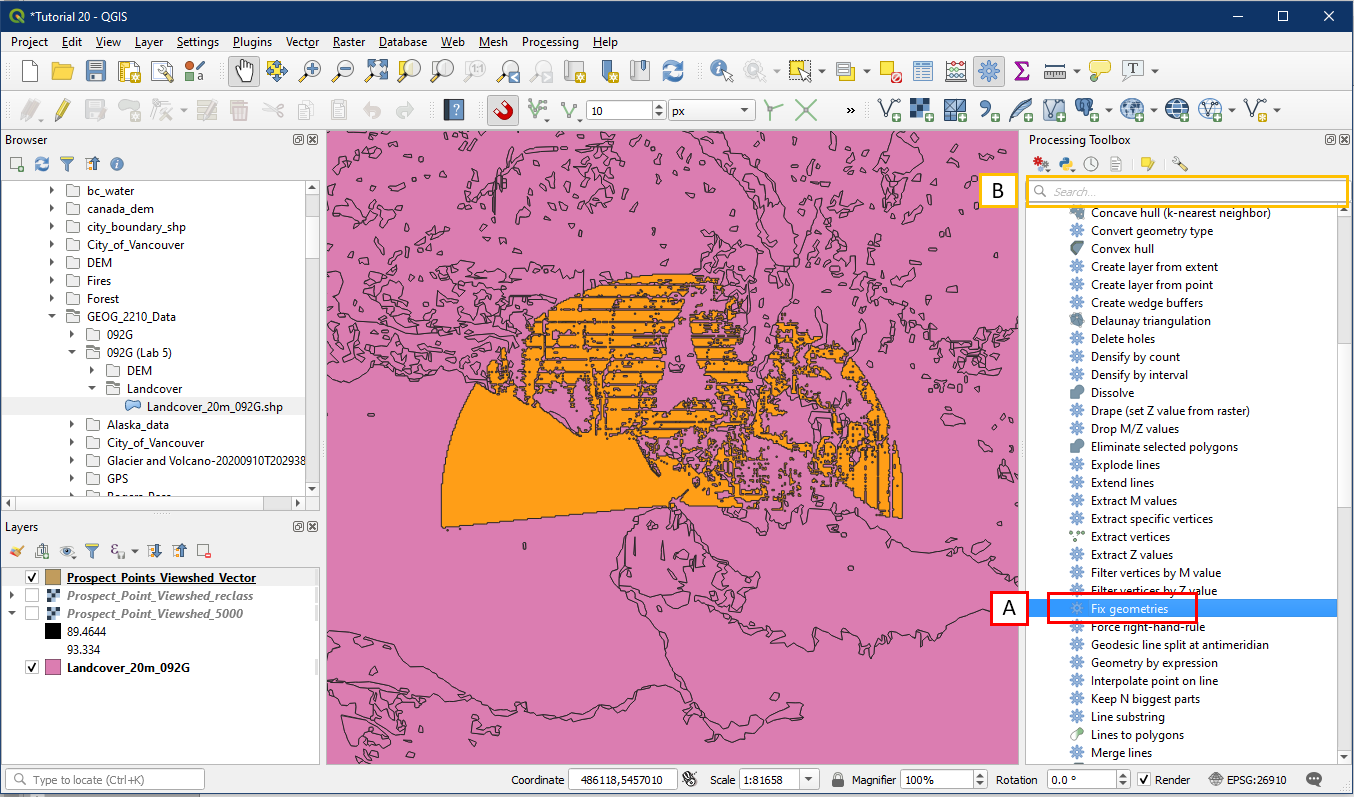Screen dimensions: 1354x797
Task: Open the attribute table icon
Action: point(923,71)
